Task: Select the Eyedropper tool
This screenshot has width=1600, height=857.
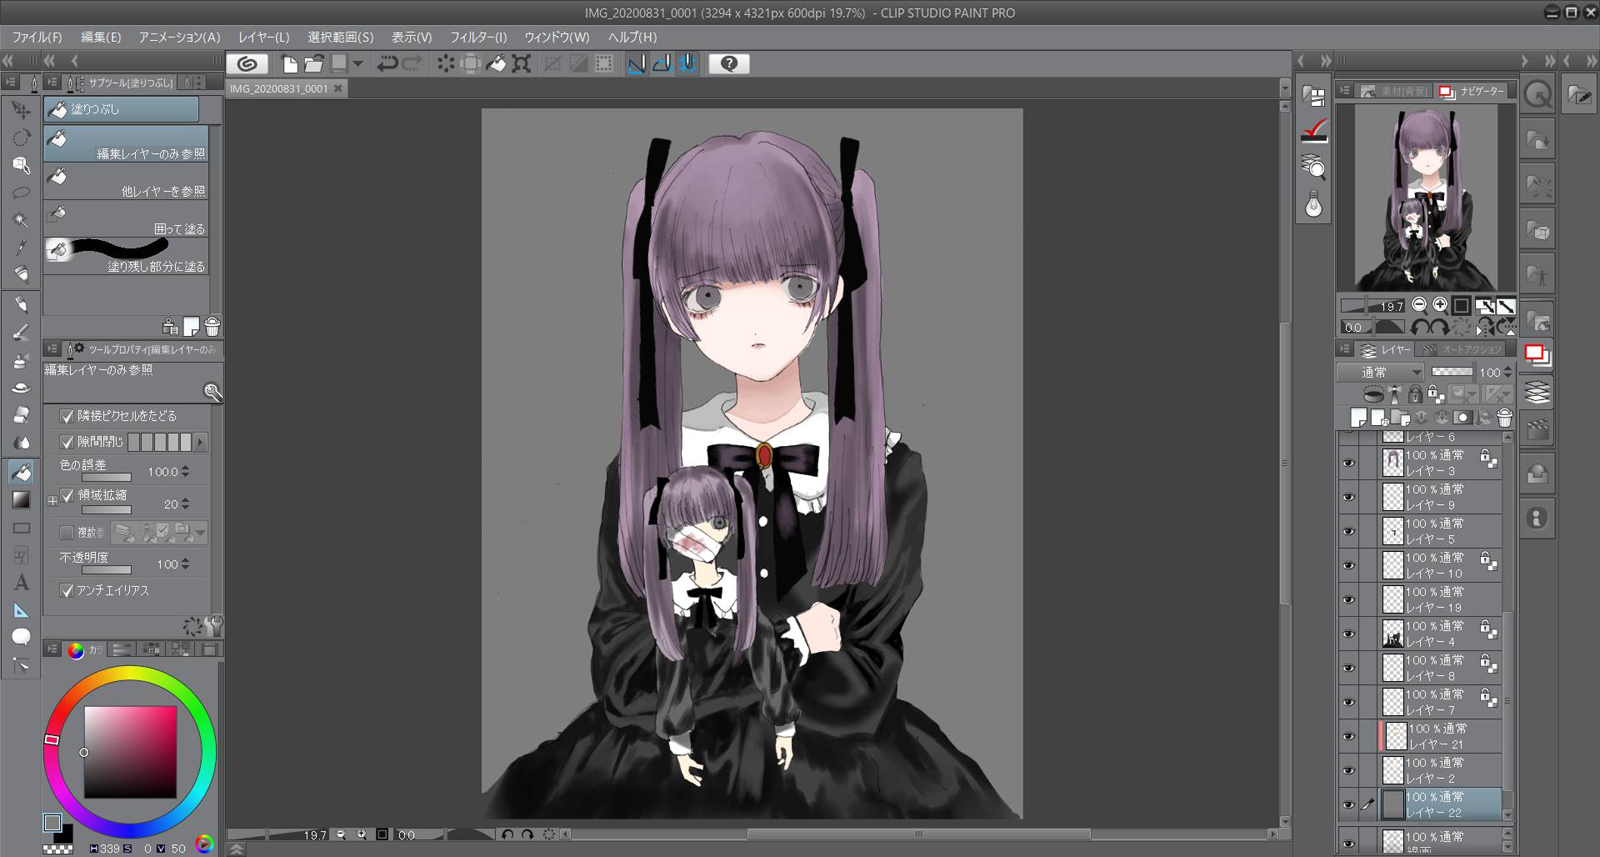Action: pyautogui.click(x=21, y=247)
